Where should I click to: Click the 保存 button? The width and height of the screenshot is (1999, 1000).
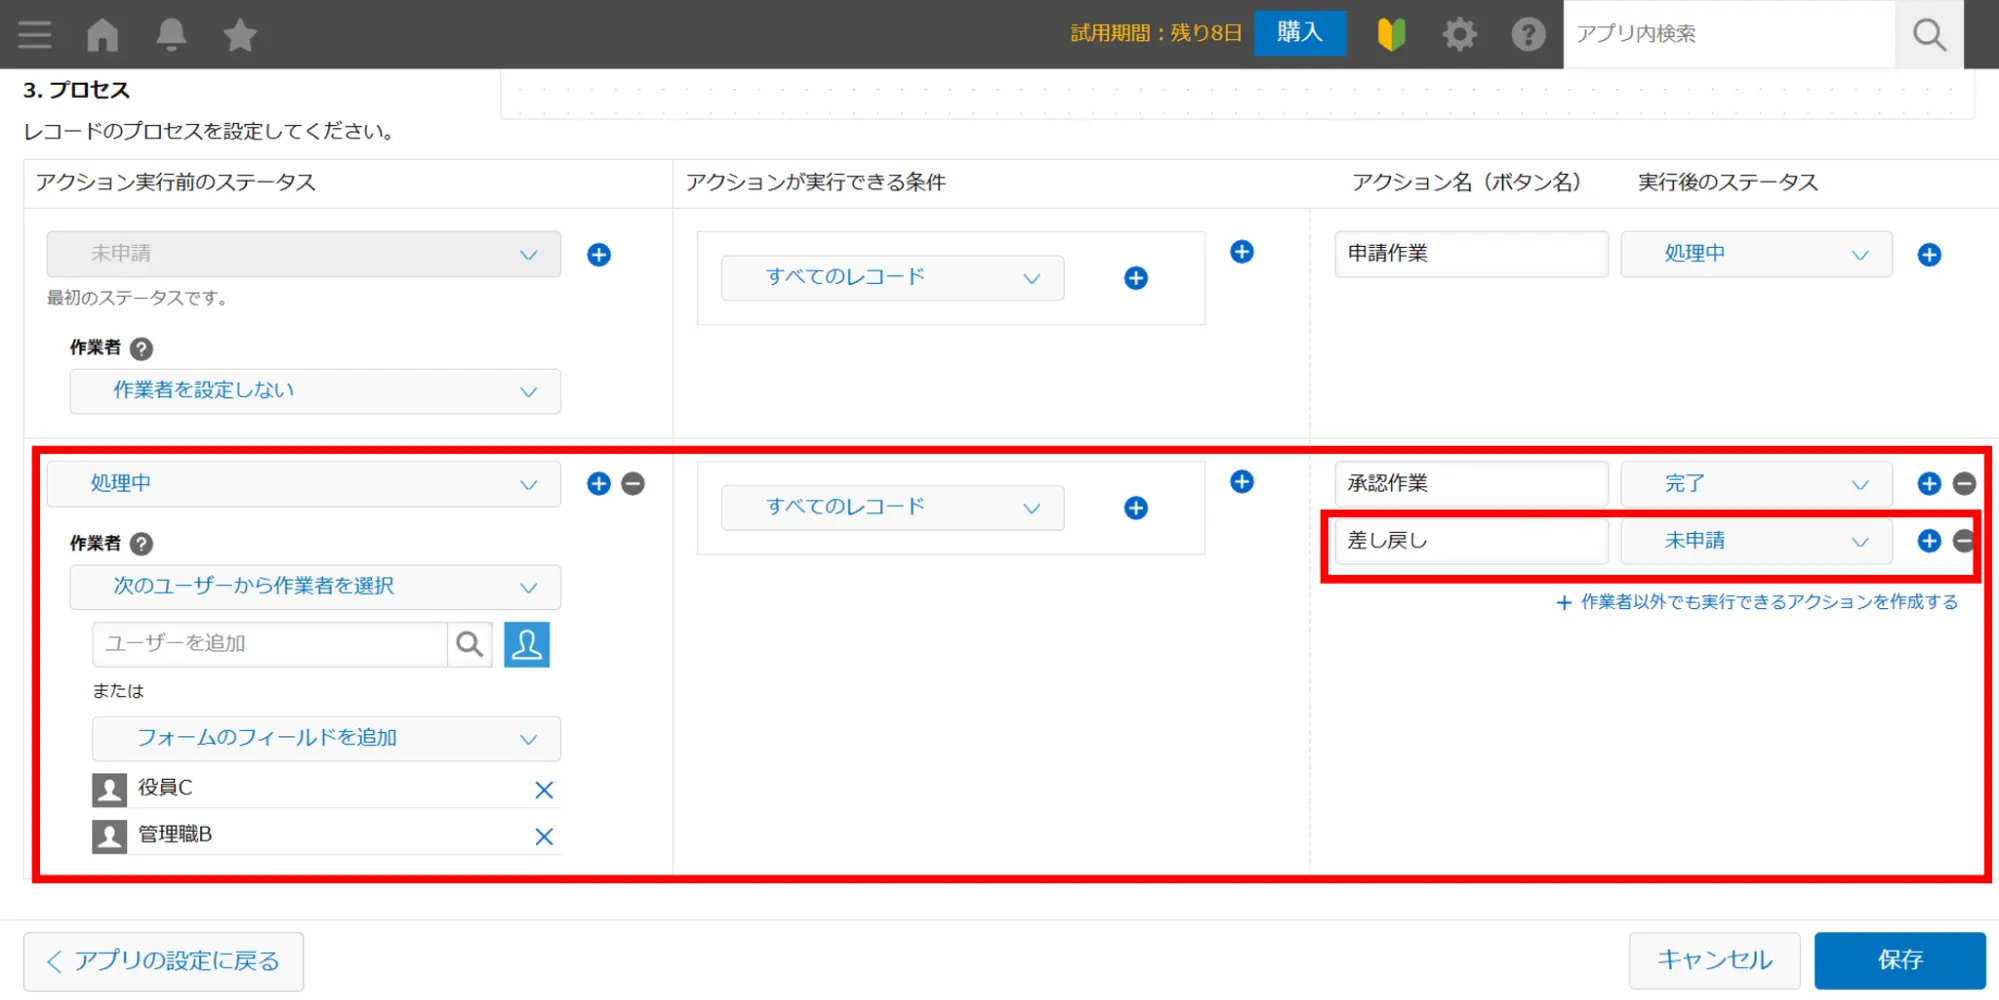[1899, 960]
